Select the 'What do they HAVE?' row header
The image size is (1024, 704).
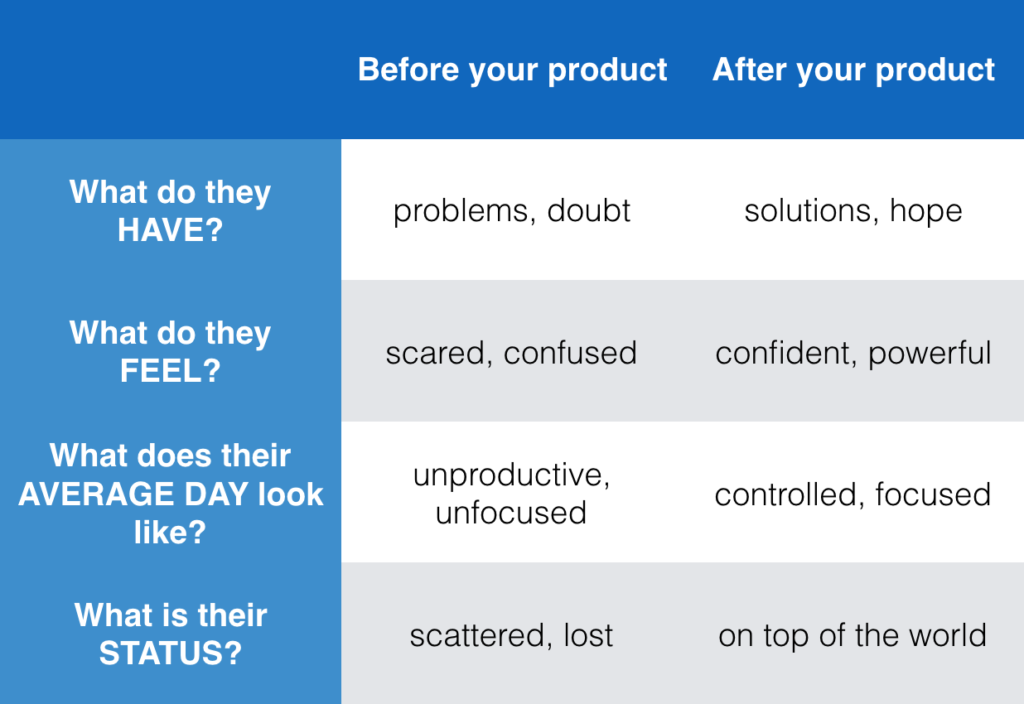click(x=170, y=210)
